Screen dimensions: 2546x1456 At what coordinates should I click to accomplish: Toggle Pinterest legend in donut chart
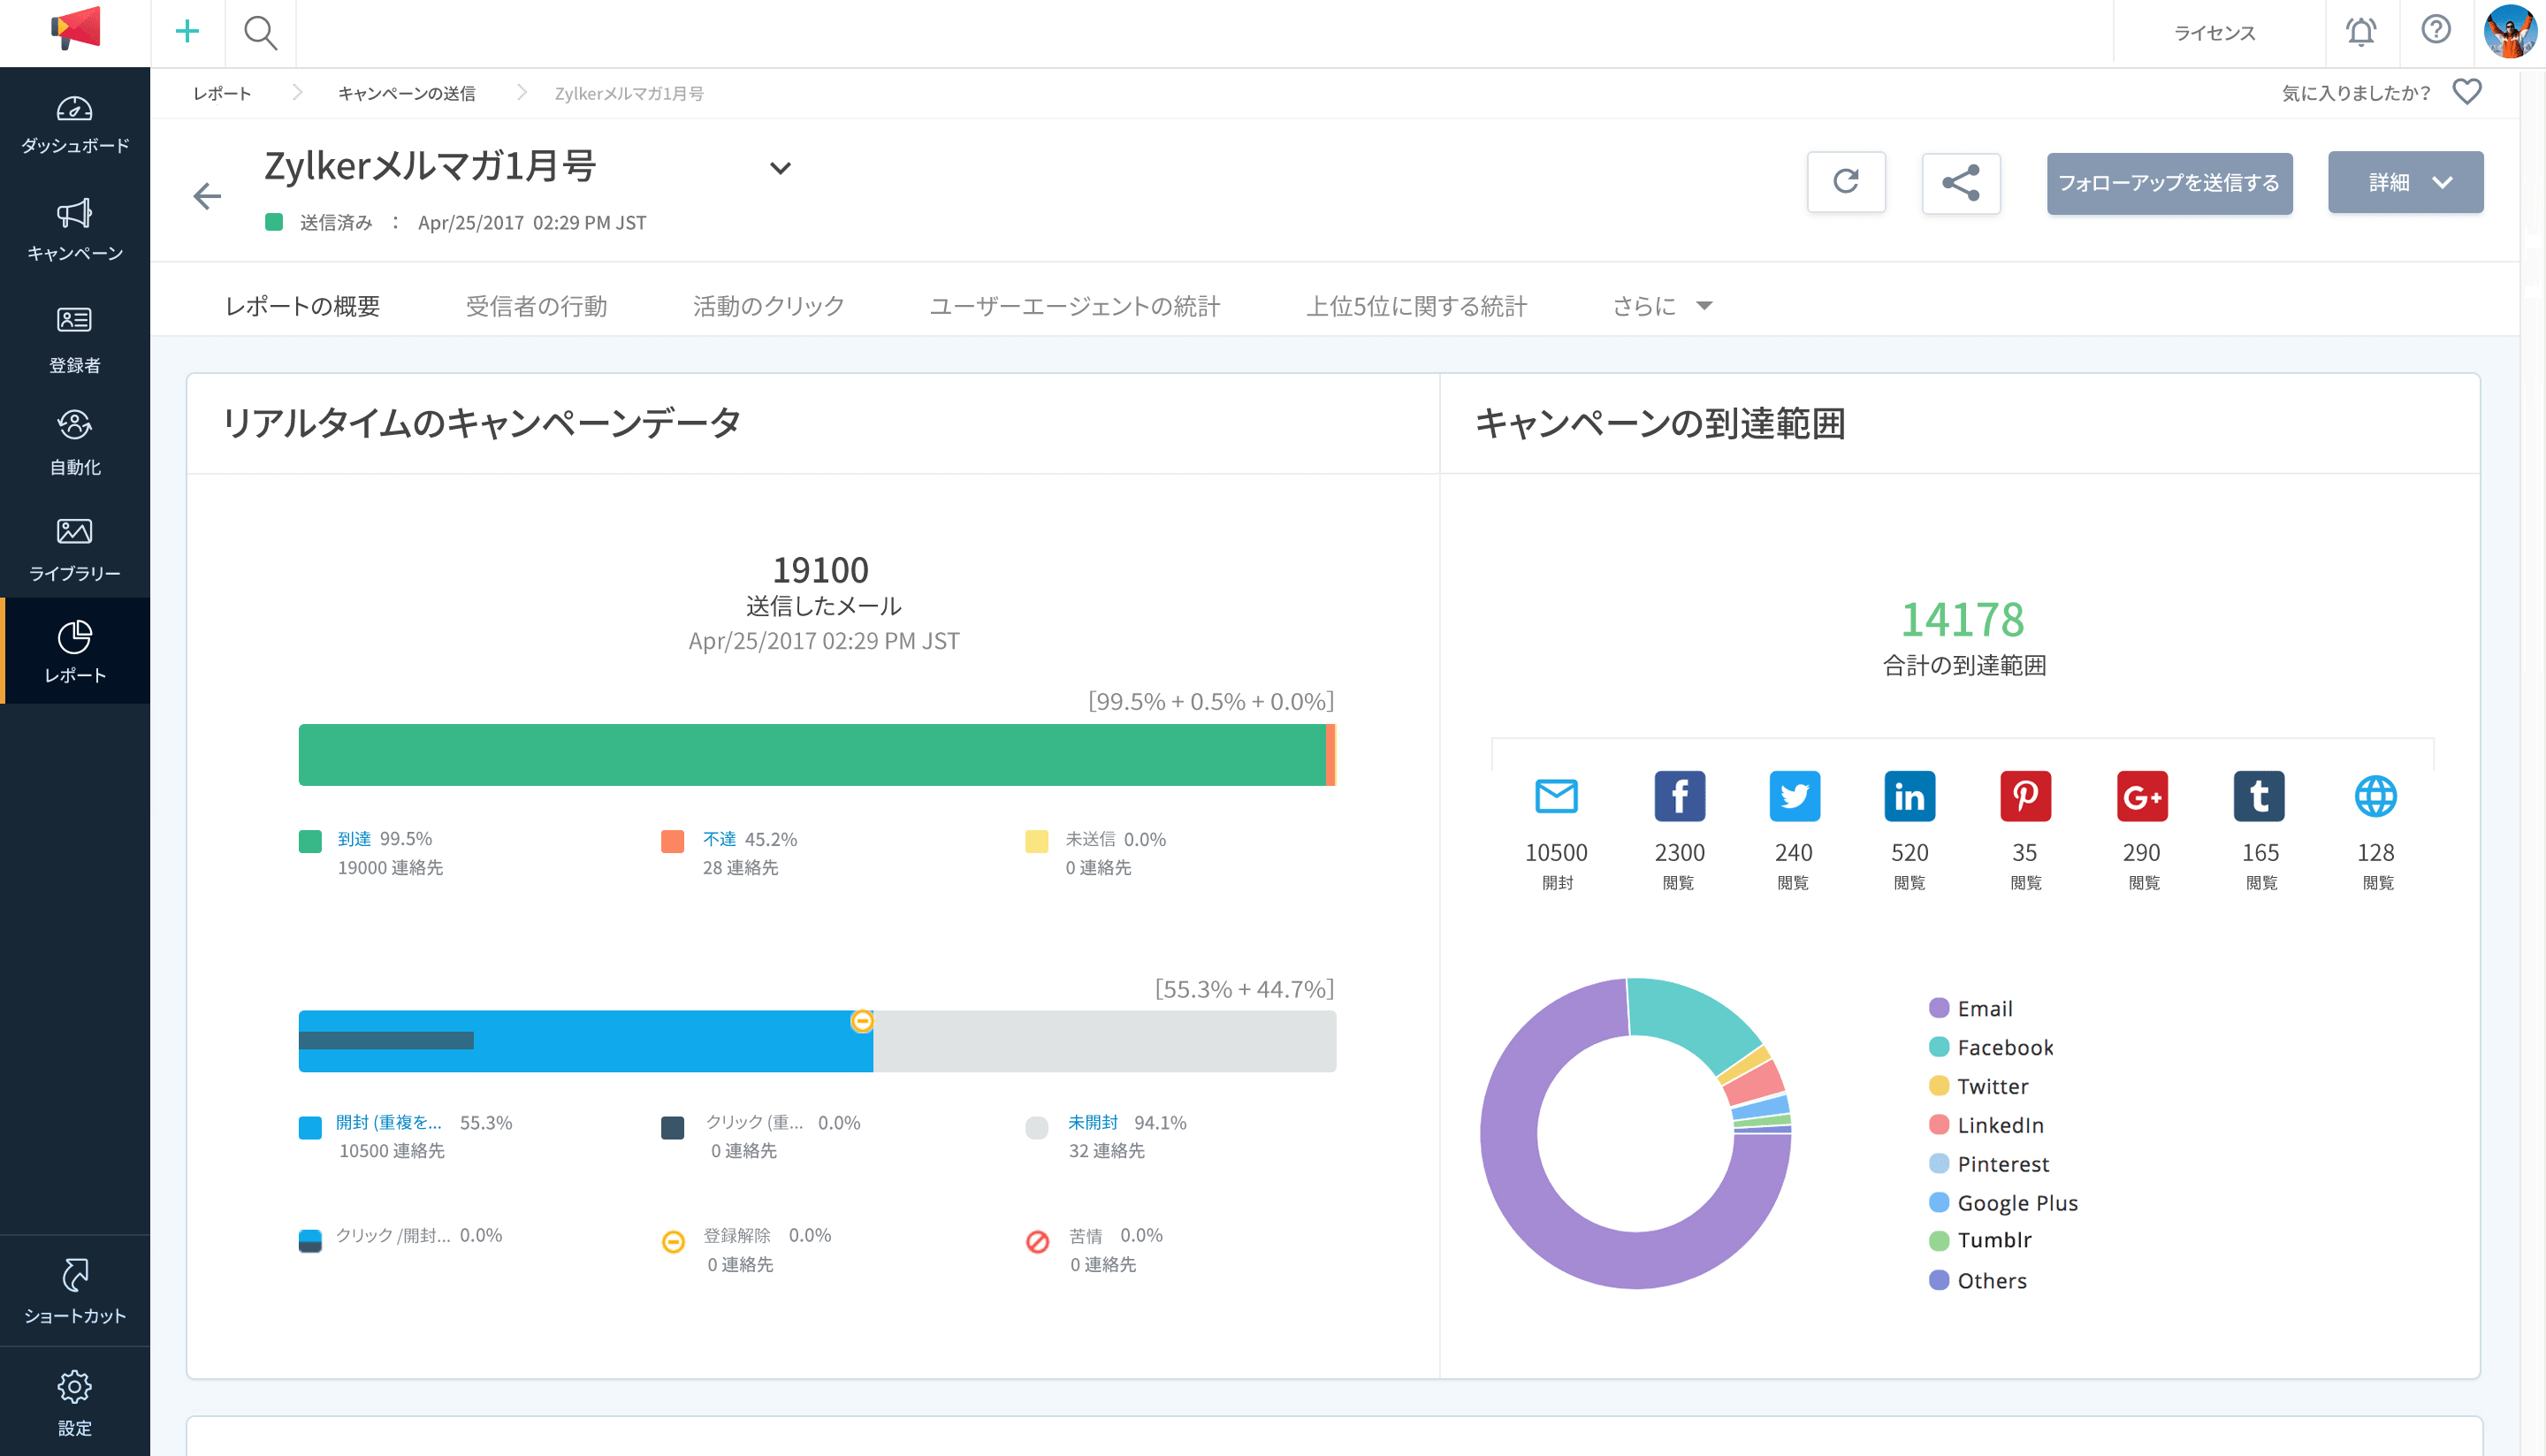tap(1989, 1164)
